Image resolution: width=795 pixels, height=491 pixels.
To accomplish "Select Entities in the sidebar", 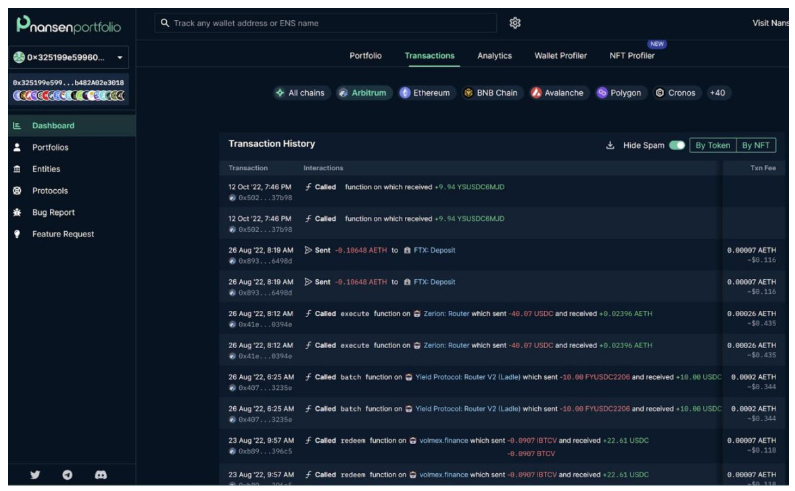I will [72, 169].
